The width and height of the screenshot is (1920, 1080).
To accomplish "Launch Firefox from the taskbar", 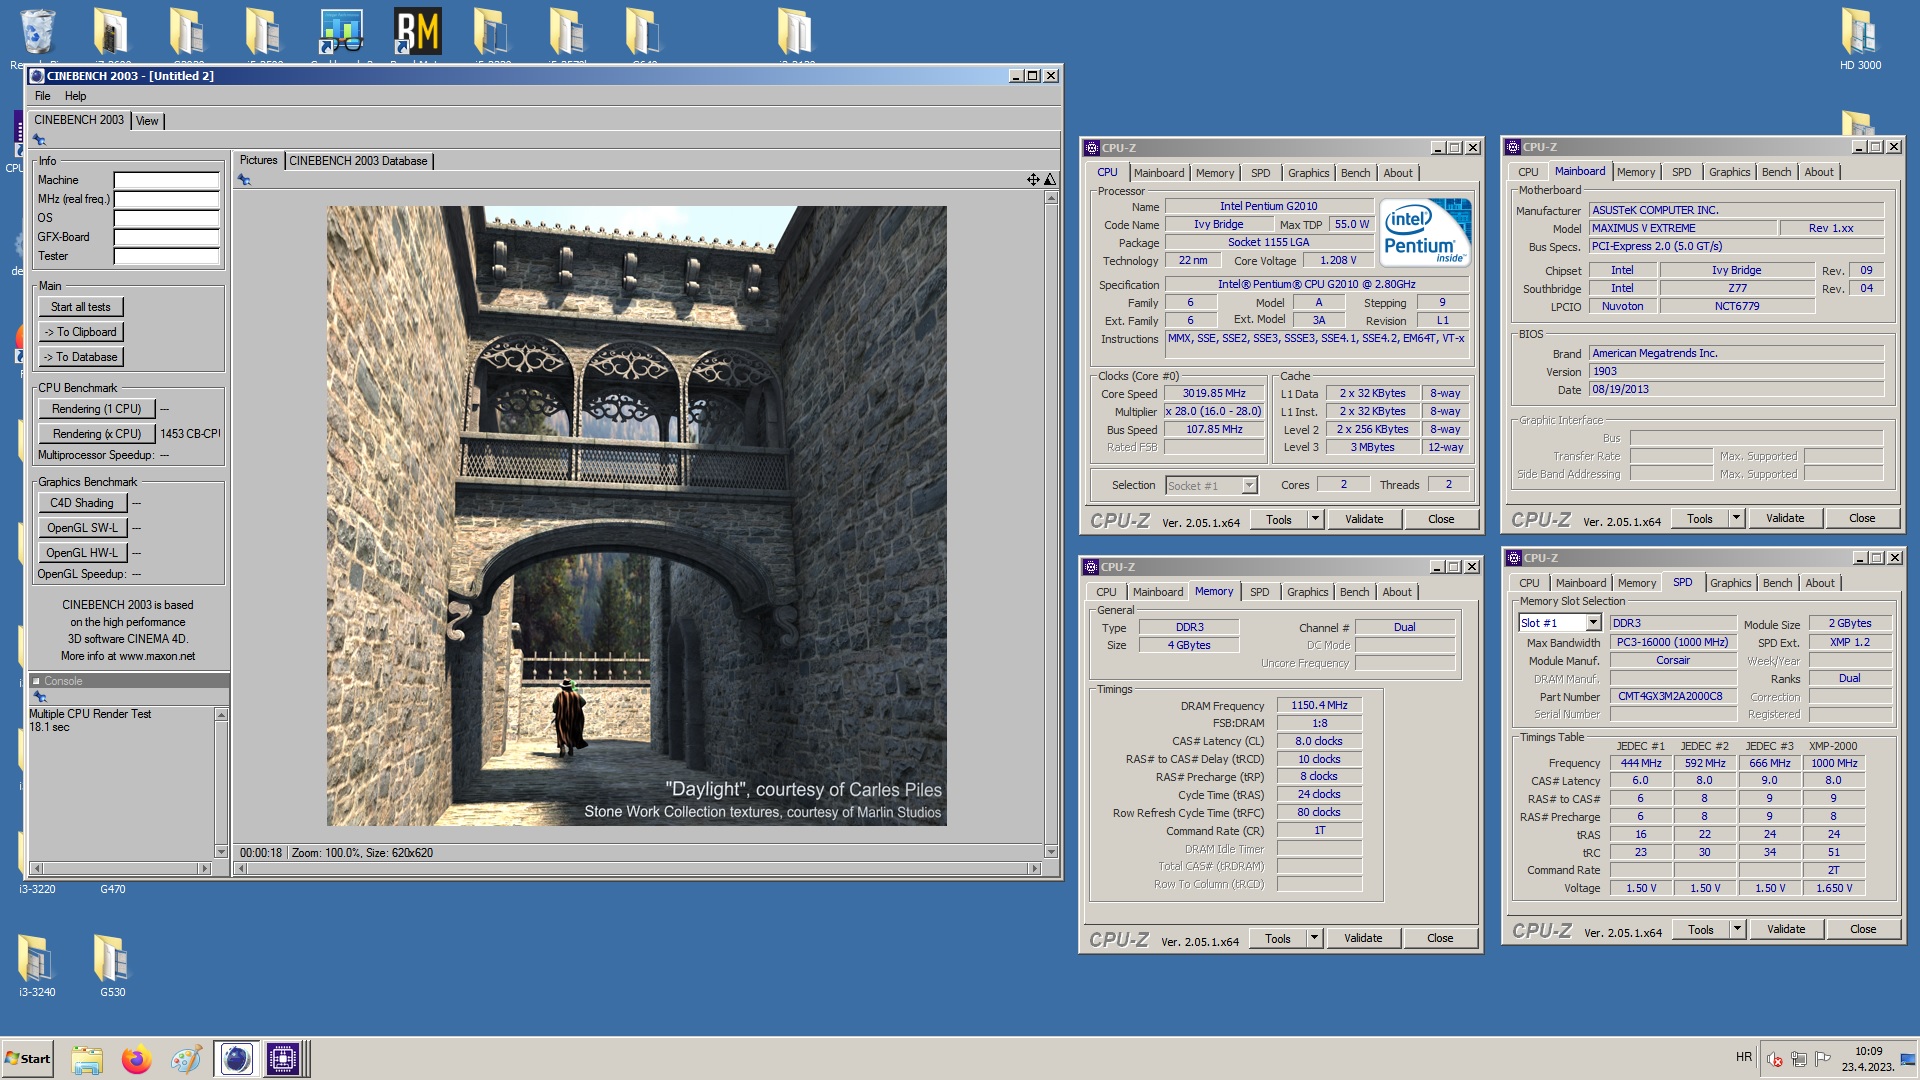I will click(x=136, y=1059).
